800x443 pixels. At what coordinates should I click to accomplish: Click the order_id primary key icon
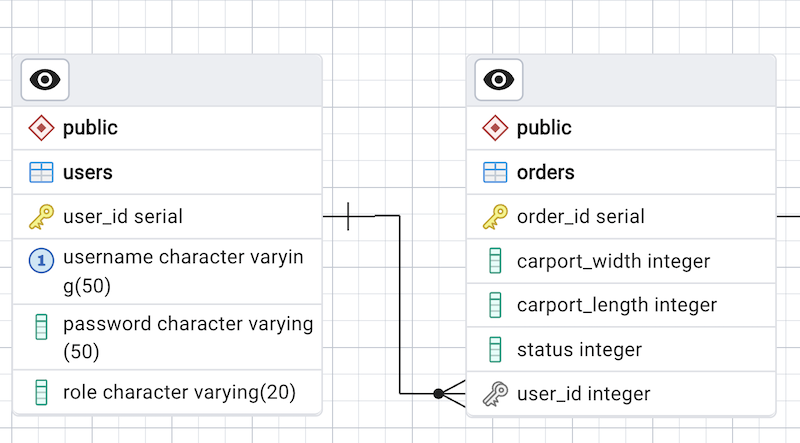495,216
